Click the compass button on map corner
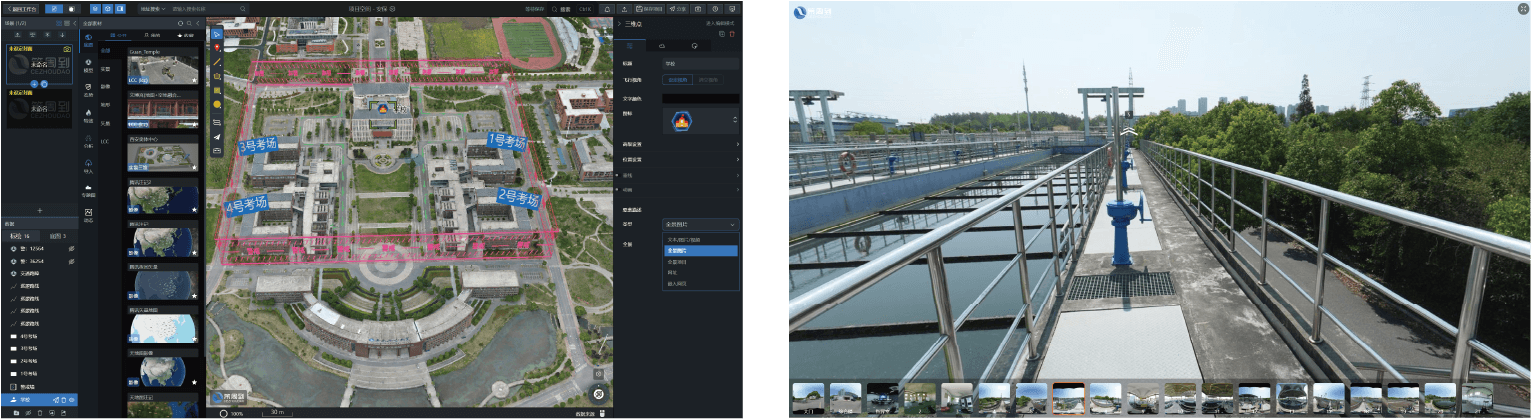 tap(598, 394)
